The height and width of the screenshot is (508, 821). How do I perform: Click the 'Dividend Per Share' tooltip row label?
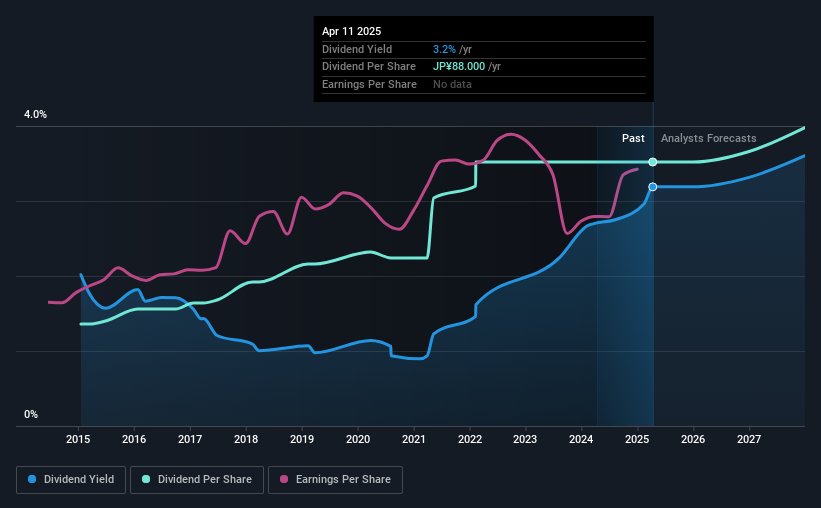pyautogui.click(x=369, y=67)
